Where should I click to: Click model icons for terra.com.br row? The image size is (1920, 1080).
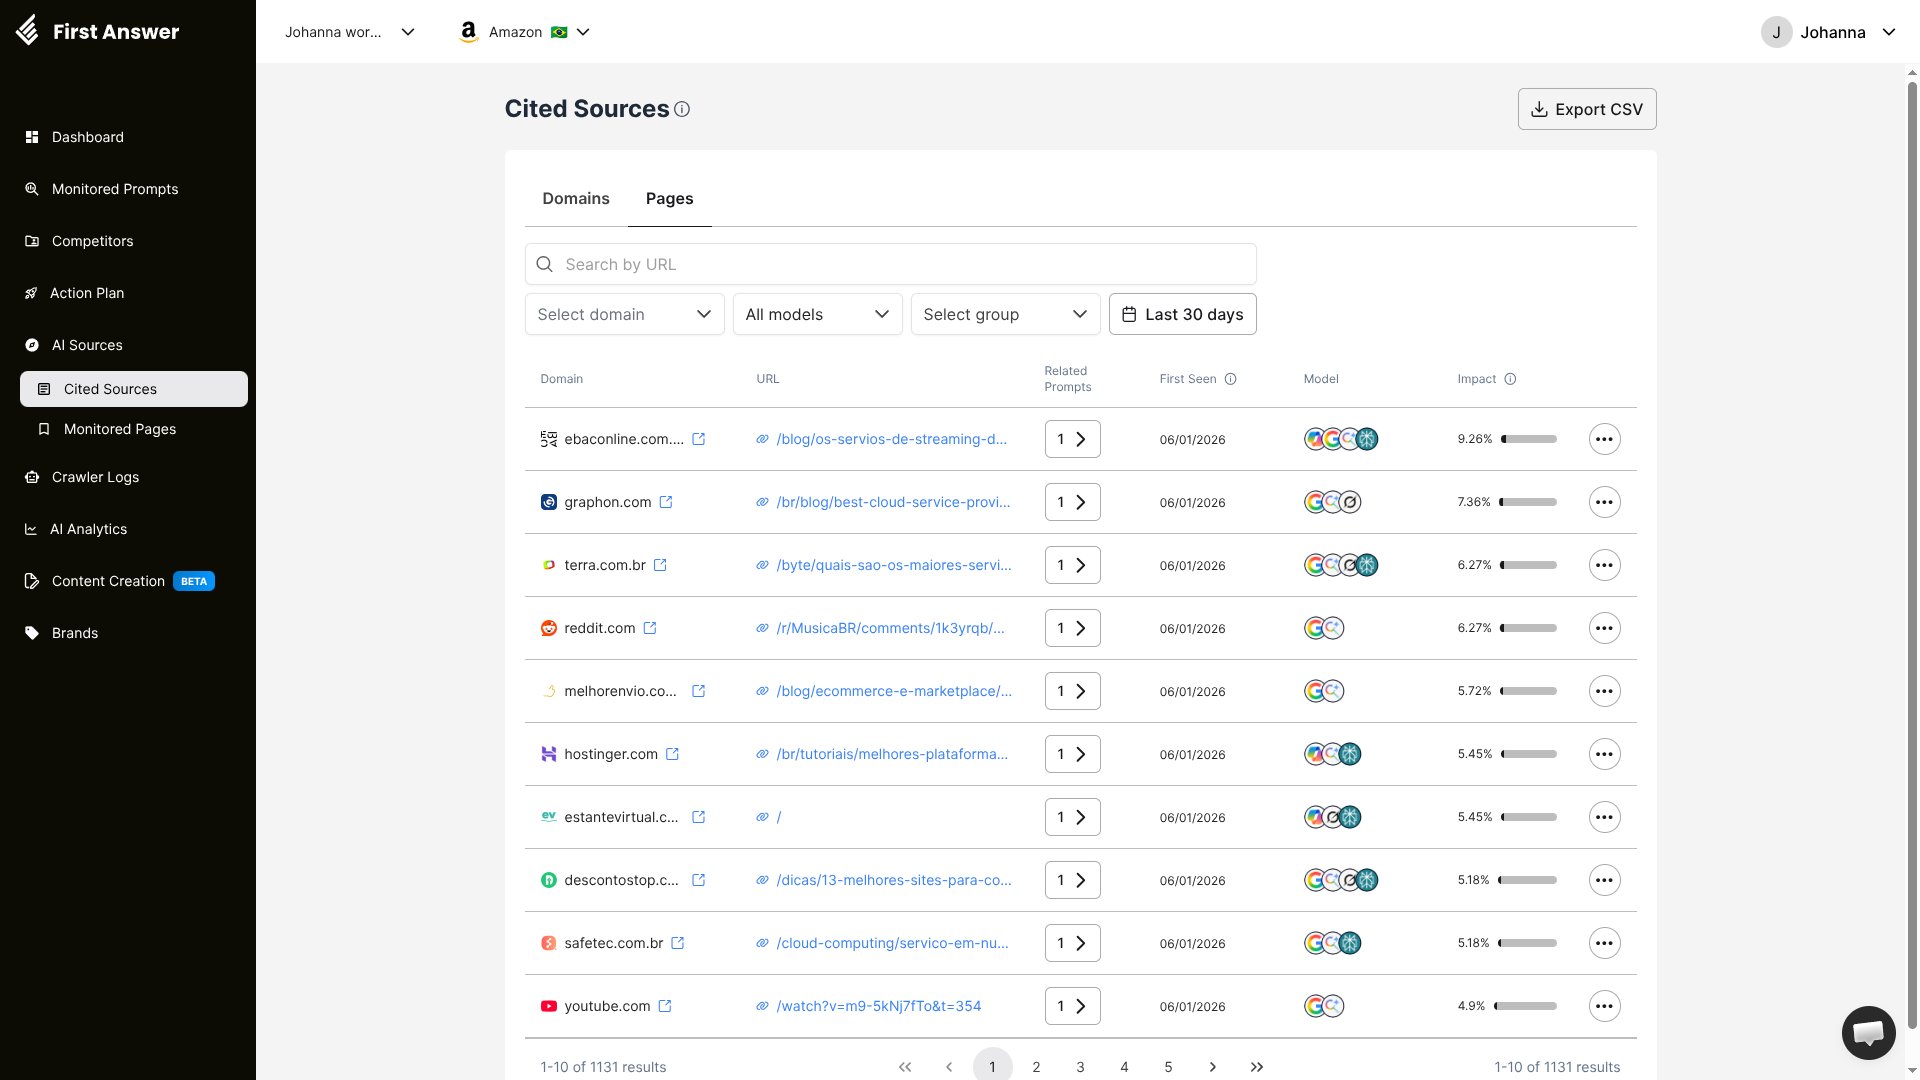pos(1341,565)
